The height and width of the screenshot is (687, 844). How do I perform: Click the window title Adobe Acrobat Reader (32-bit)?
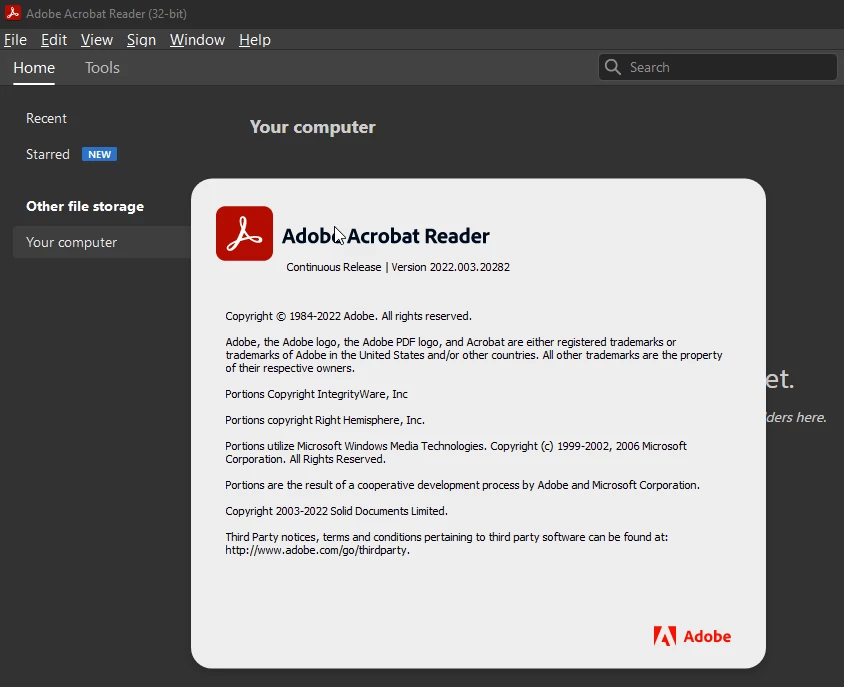pos(107,13)
